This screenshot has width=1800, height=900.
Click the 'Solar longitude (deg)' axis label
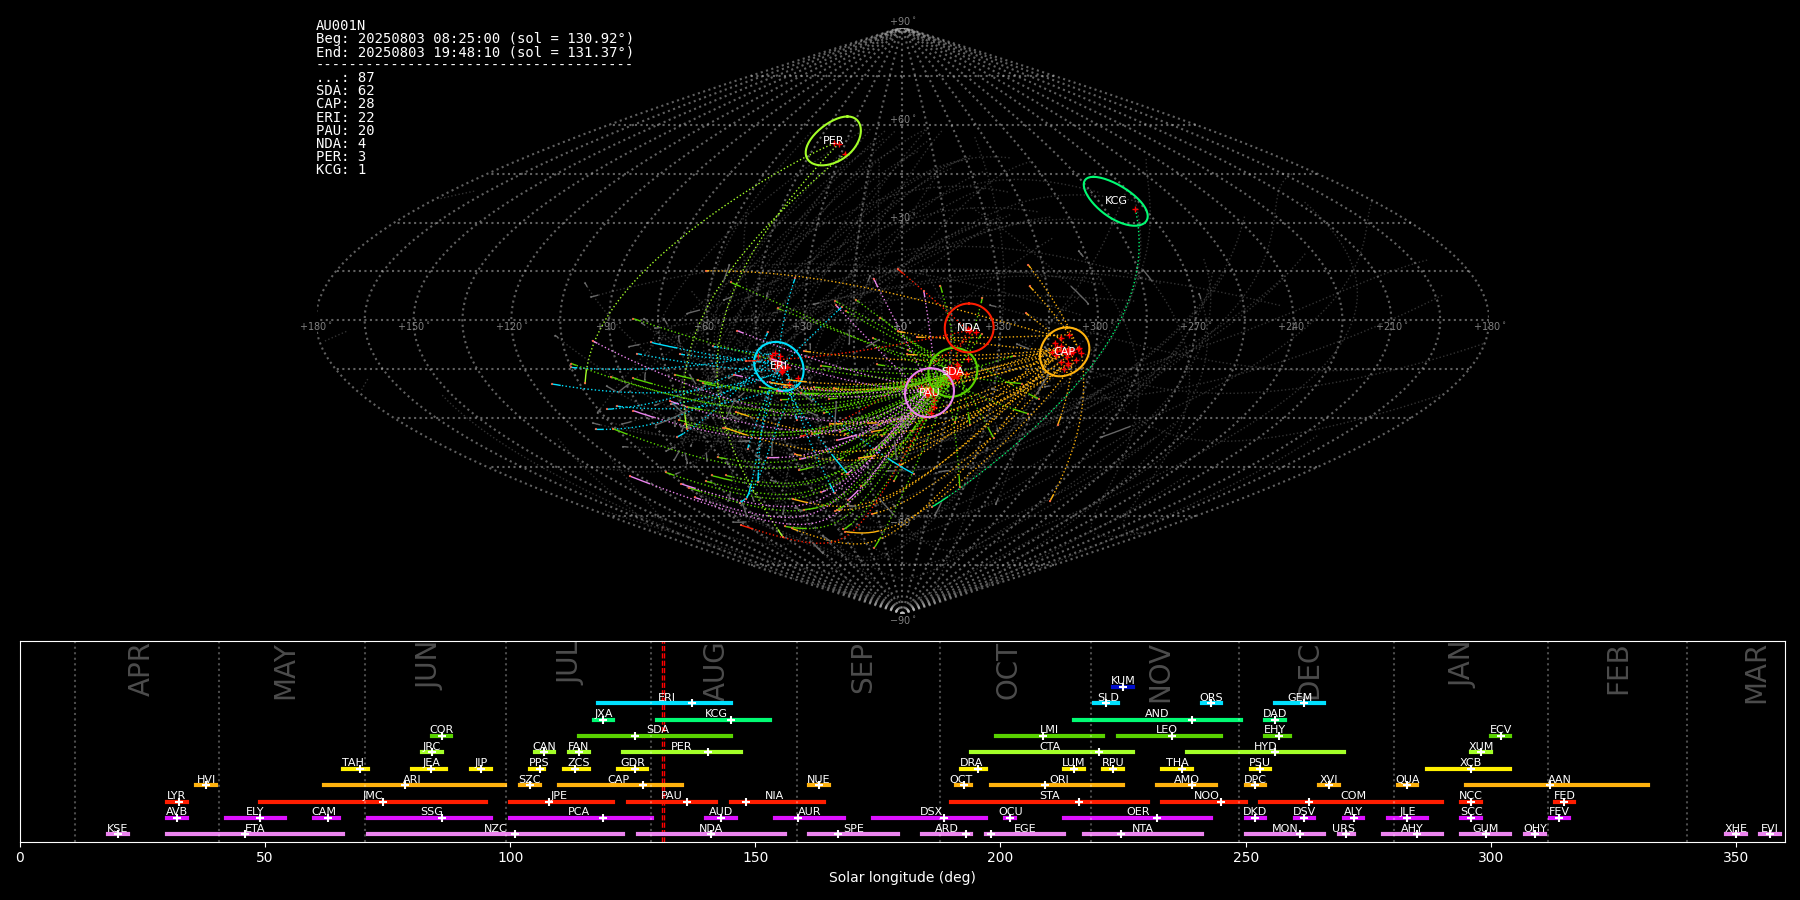tap(902, 878)
